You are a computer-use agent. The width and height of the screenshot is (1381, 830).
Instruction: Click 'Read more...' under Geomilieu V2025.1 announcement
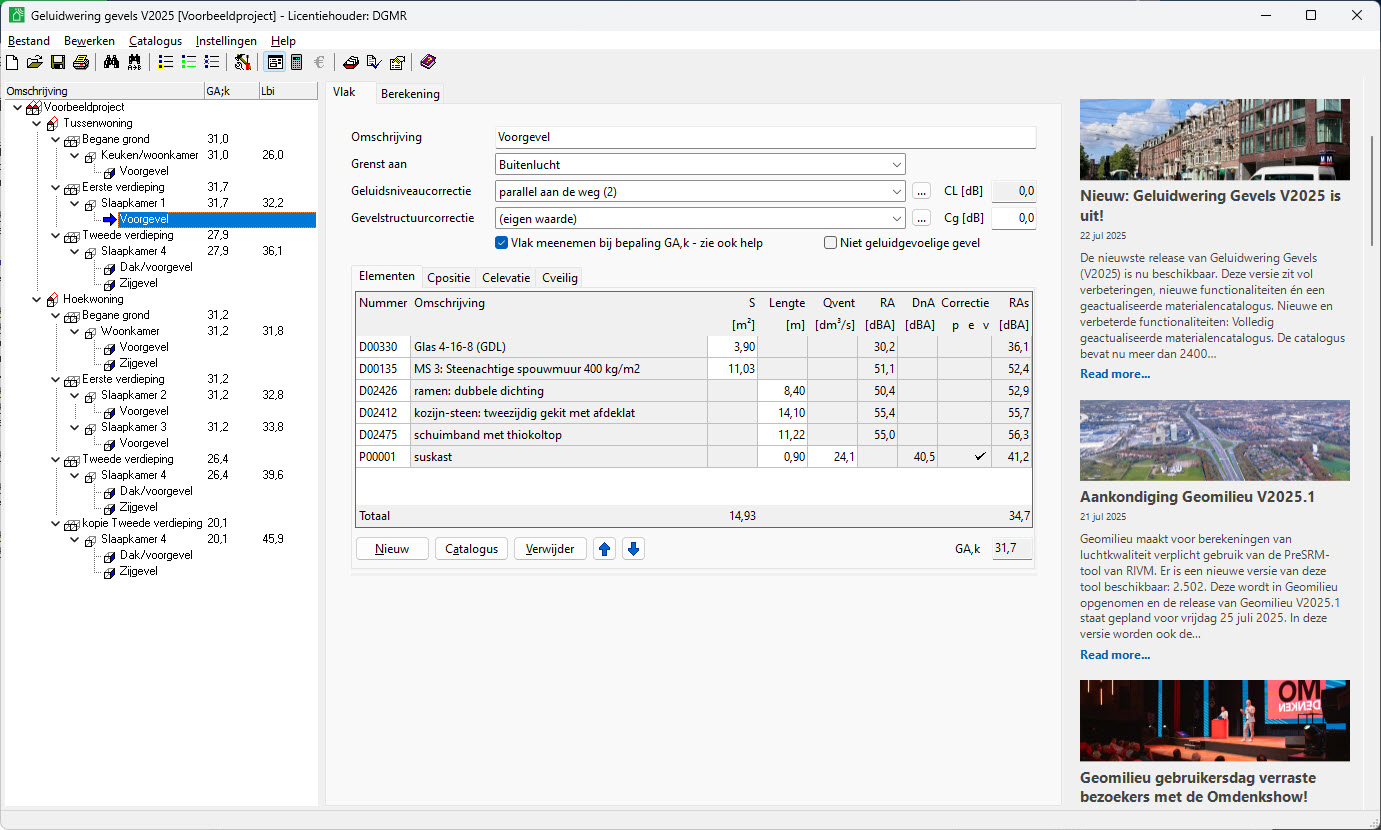click(1114, 655)
